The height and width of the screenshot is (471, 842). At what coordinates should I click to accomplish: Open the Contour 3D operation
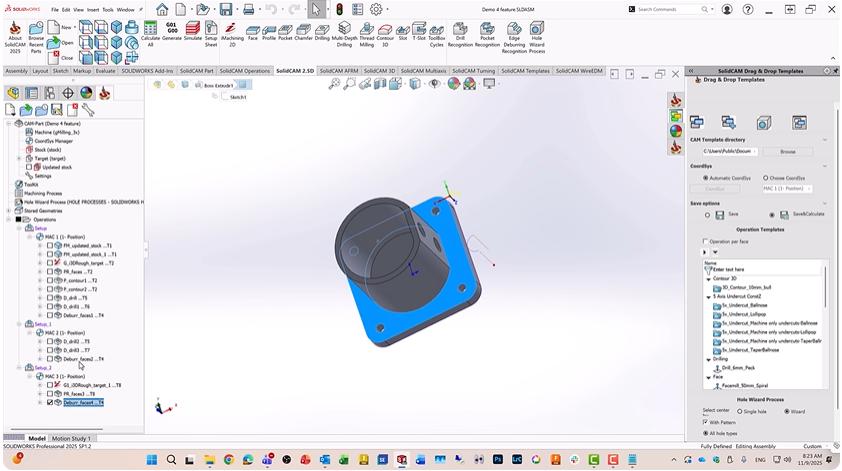tap(385, 34)
